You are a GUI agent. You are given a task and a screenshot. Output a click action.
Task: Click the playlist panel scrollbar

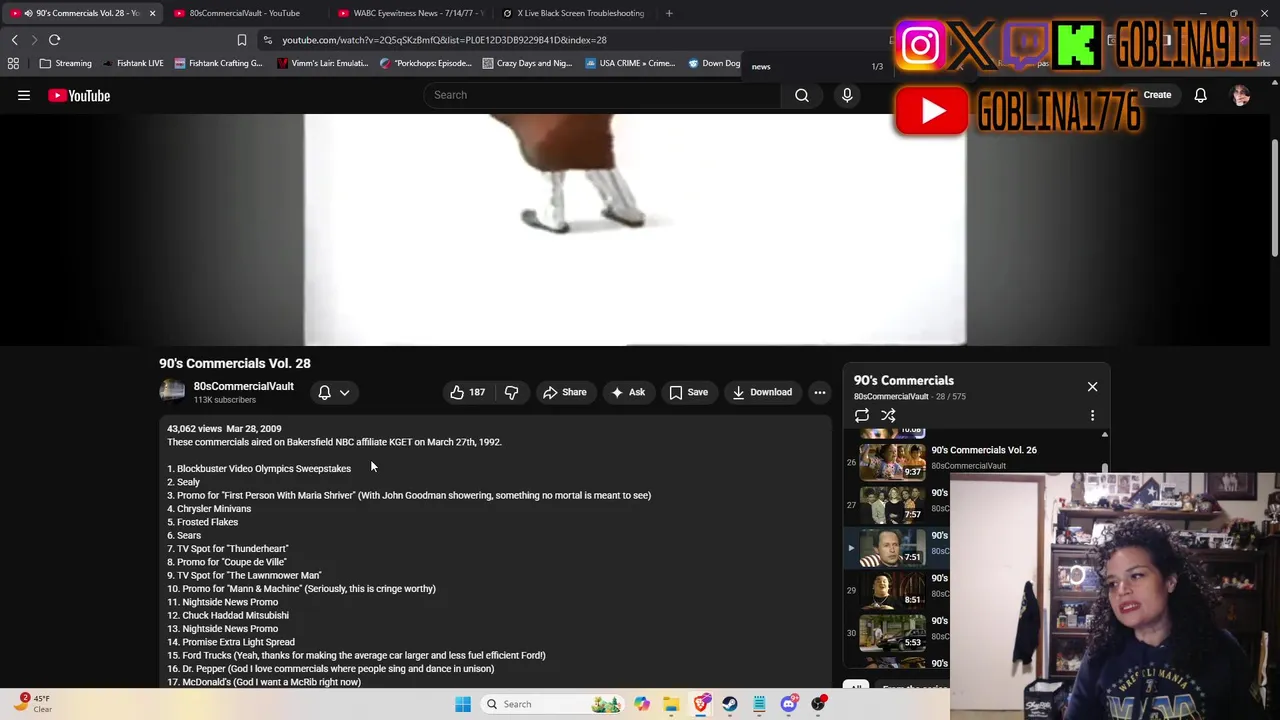click(x=1104, y=468)
